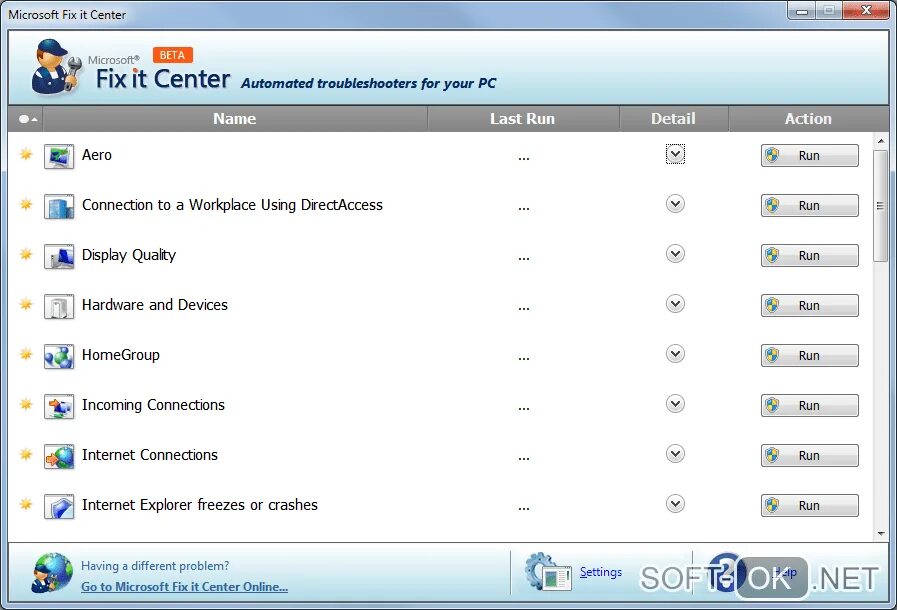Run the Incoming Connections troubleshooter
The height and width of the screenshot is (610, 897).
tap(809, 405)
